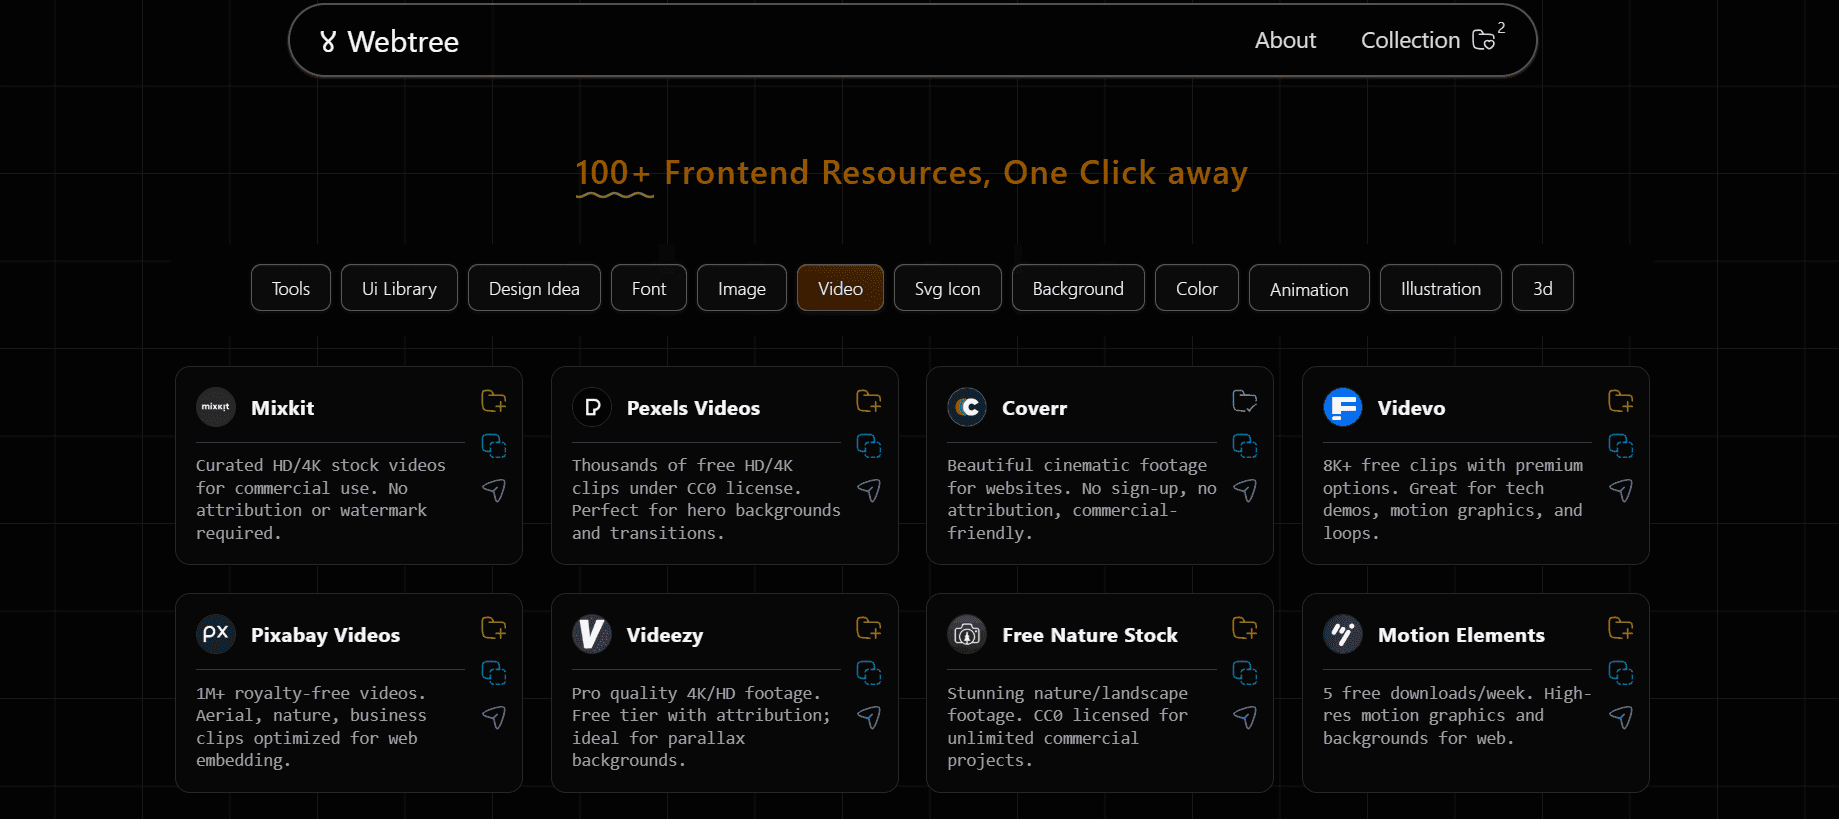Copy the Coverr link
The image size is (1839, 819).
click(1245, 446)
